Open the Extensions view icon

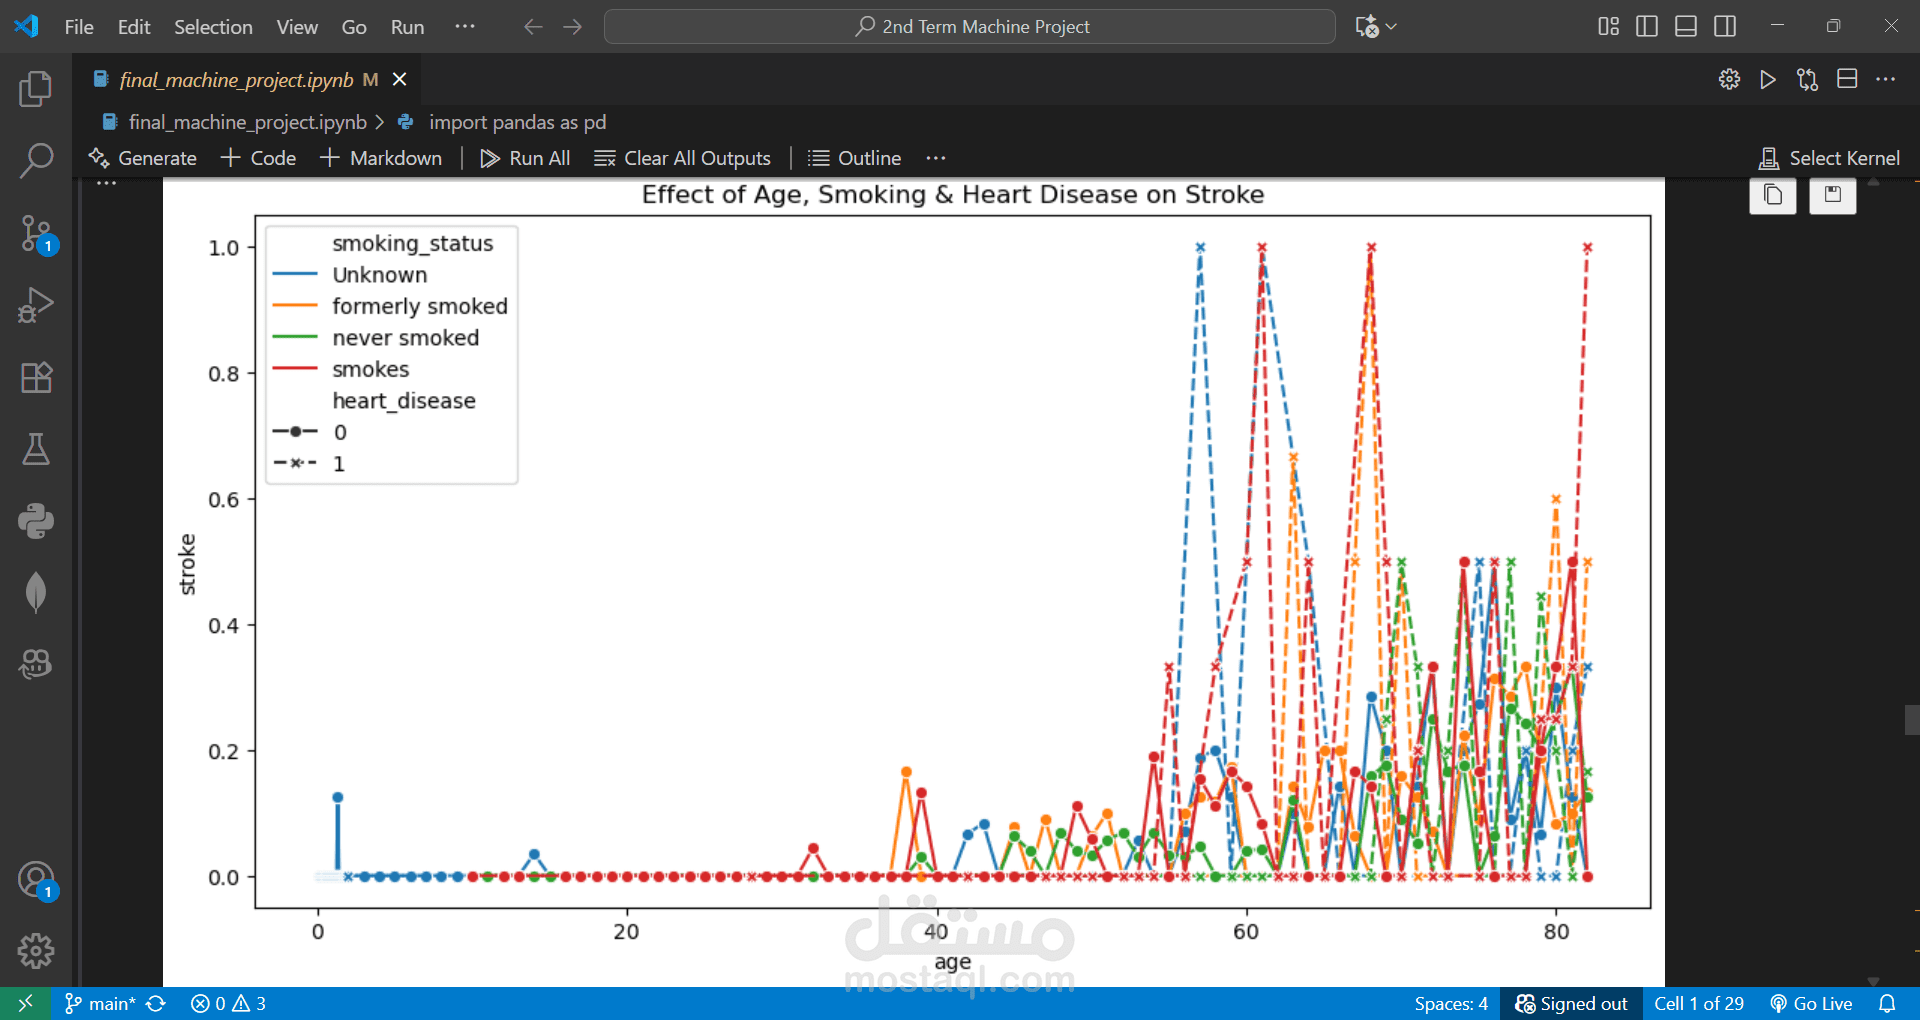pyautogui.click(x=36, y=377)
